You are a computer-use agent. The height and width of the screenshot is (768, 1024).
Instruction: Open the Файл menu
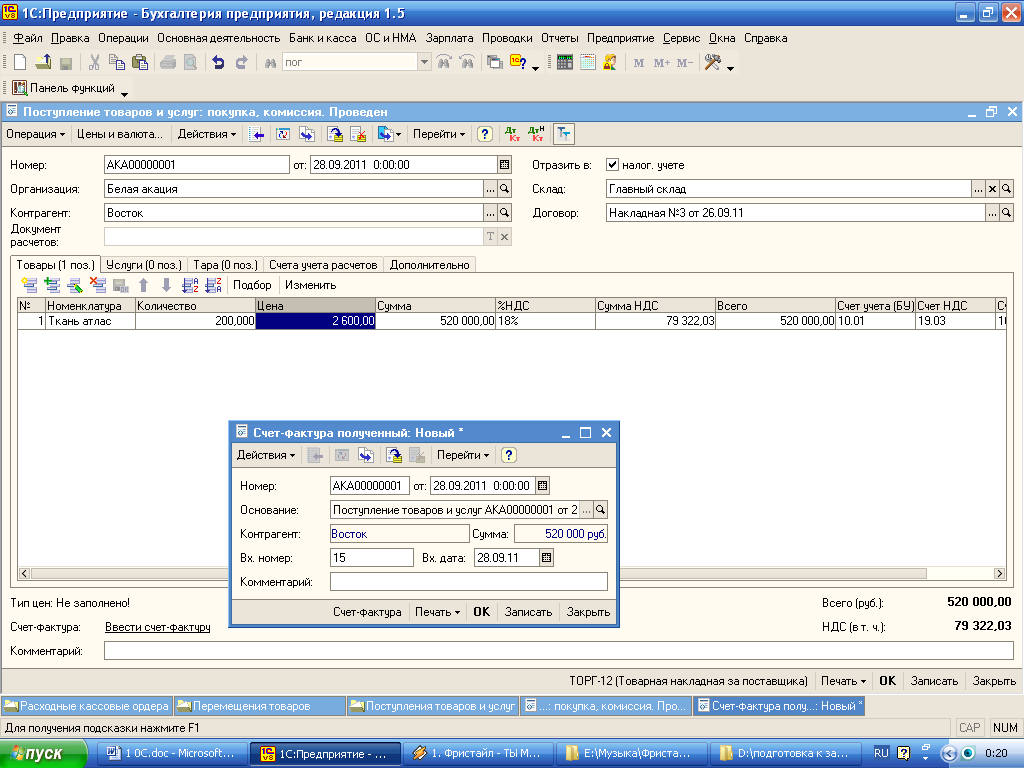point(27,38)
